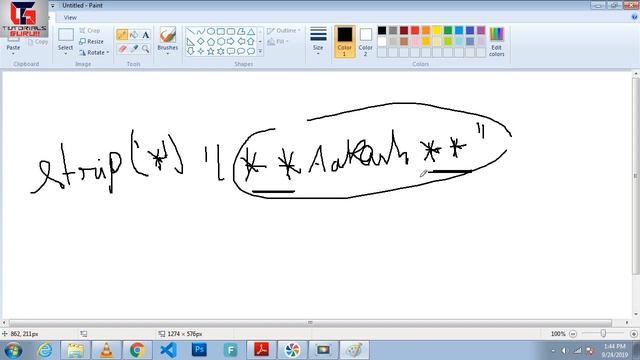Click zoom in plus button

point(633,334)
